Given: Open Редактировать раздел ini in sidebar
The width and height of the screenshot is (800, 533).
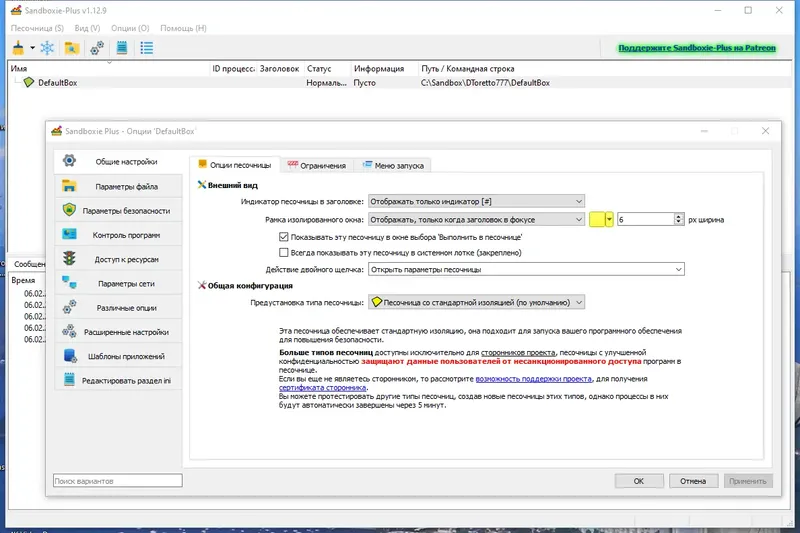Looking at the screenshot, I should click(x=118, y=380).
